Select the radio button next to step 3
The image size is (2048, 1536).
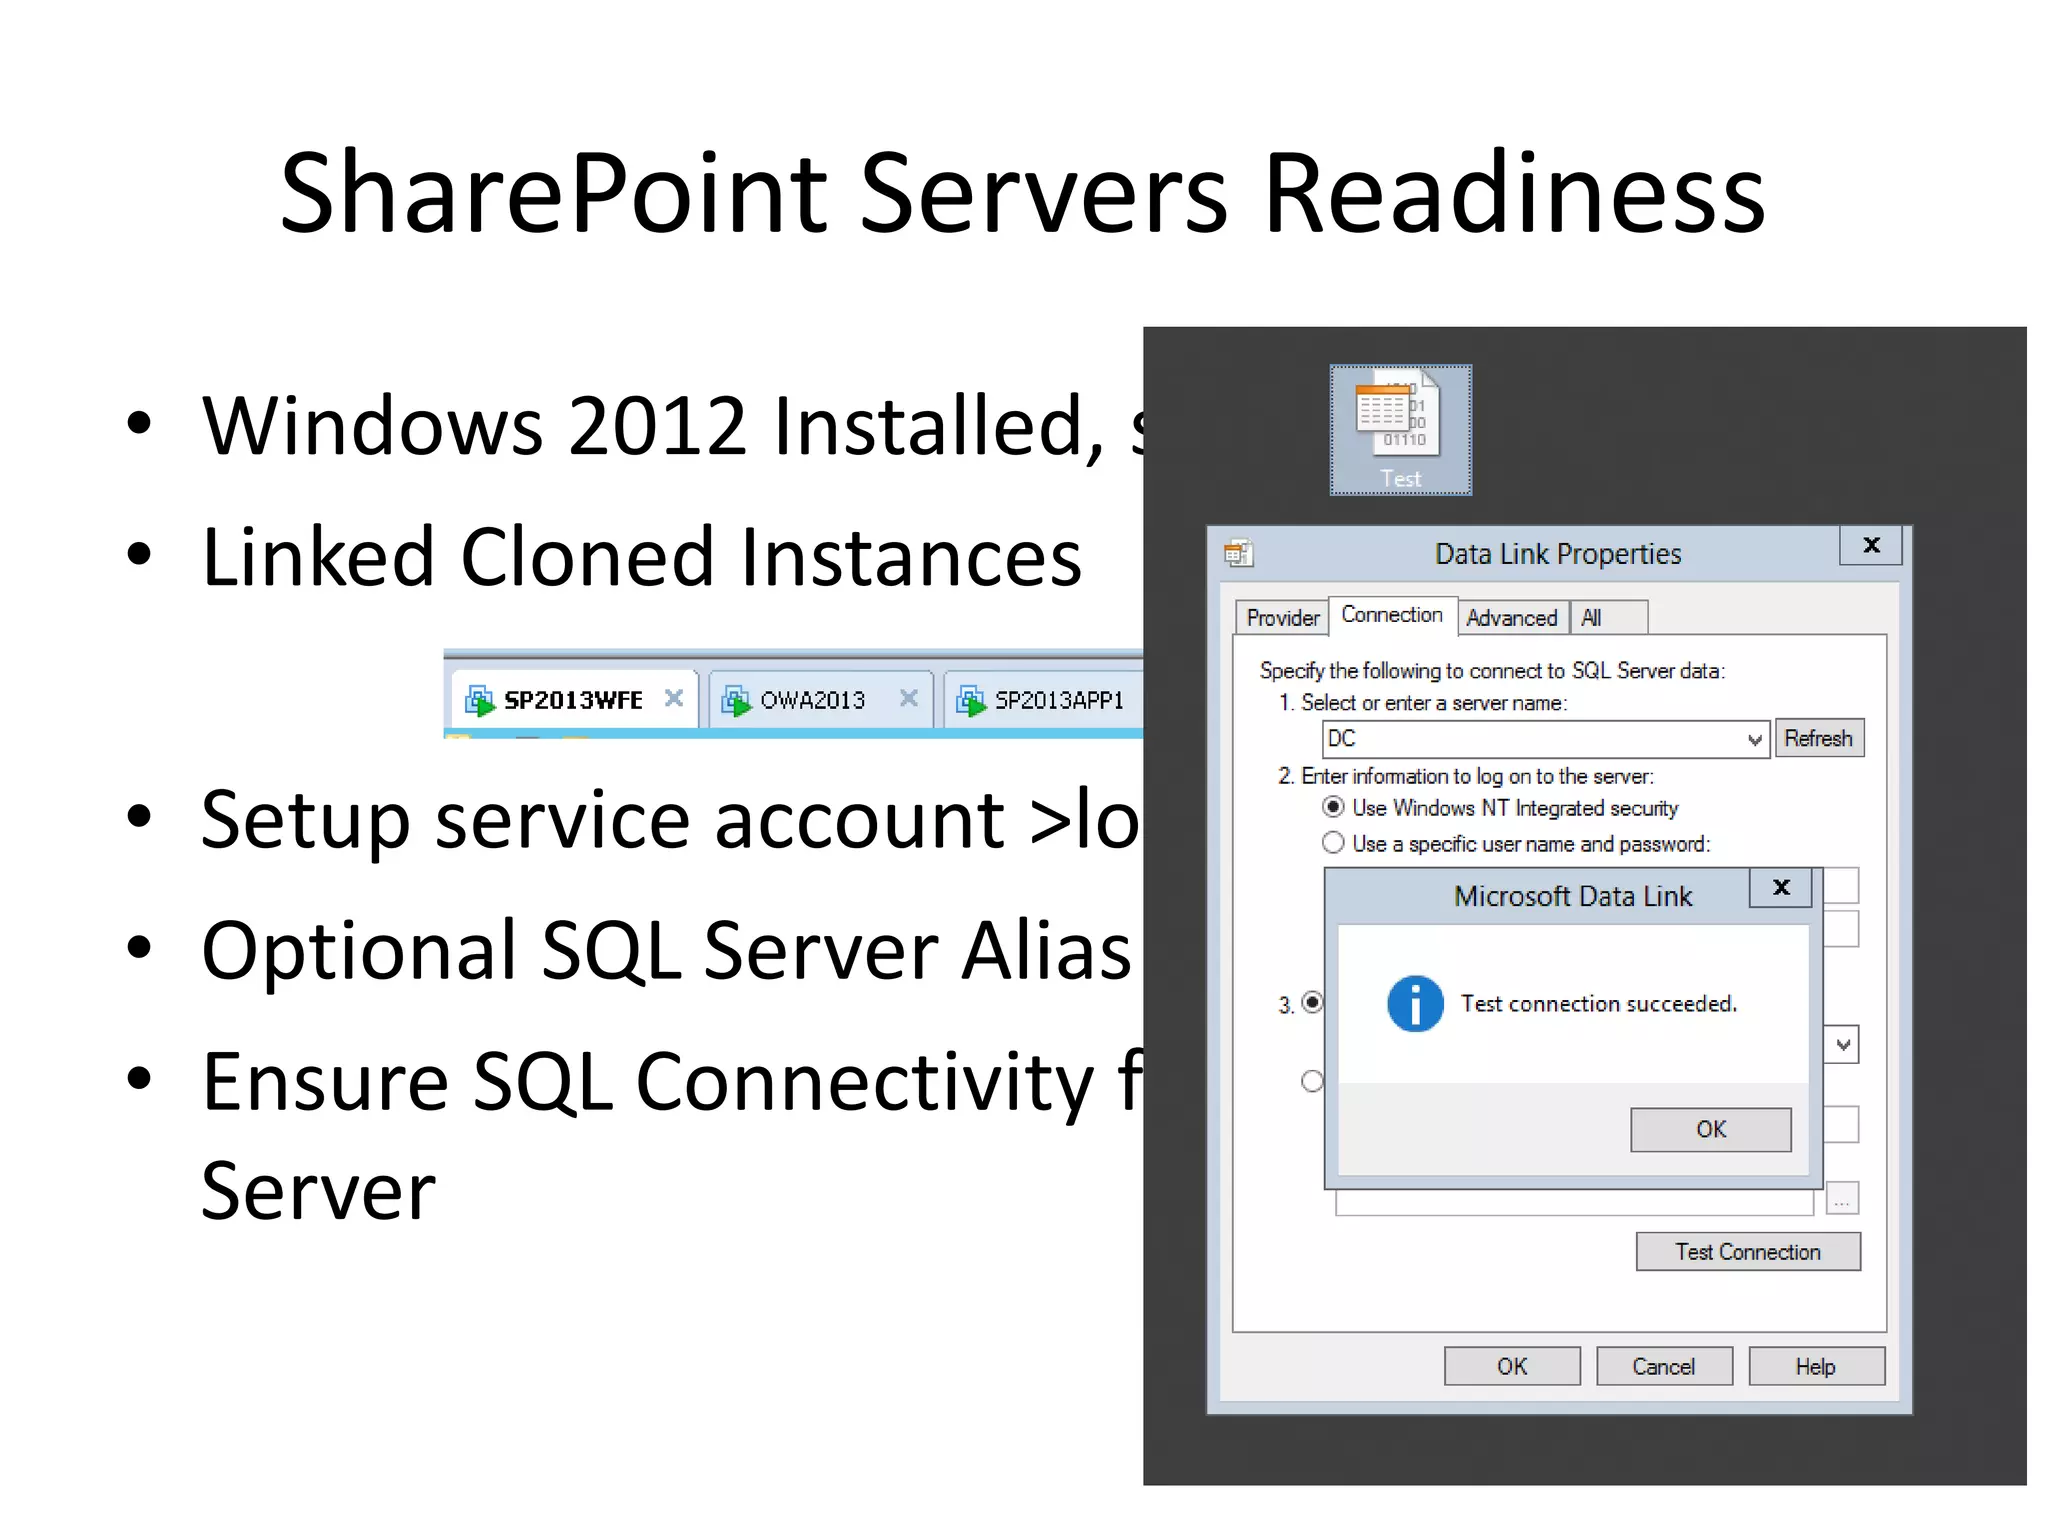tap(1312, 1002)
